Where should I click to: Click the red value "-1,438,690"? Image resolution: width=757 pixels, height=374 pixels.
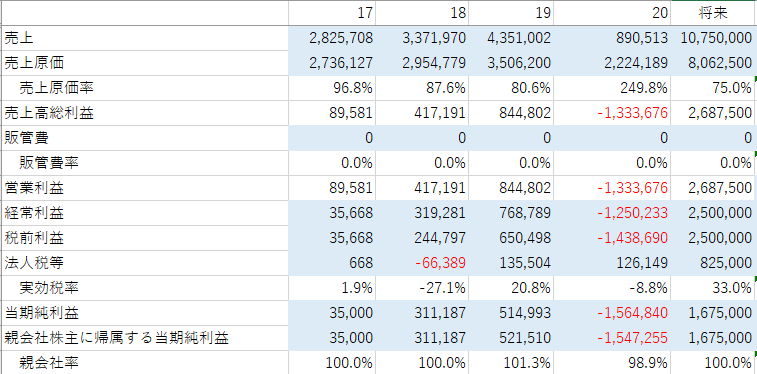point(611,238)
